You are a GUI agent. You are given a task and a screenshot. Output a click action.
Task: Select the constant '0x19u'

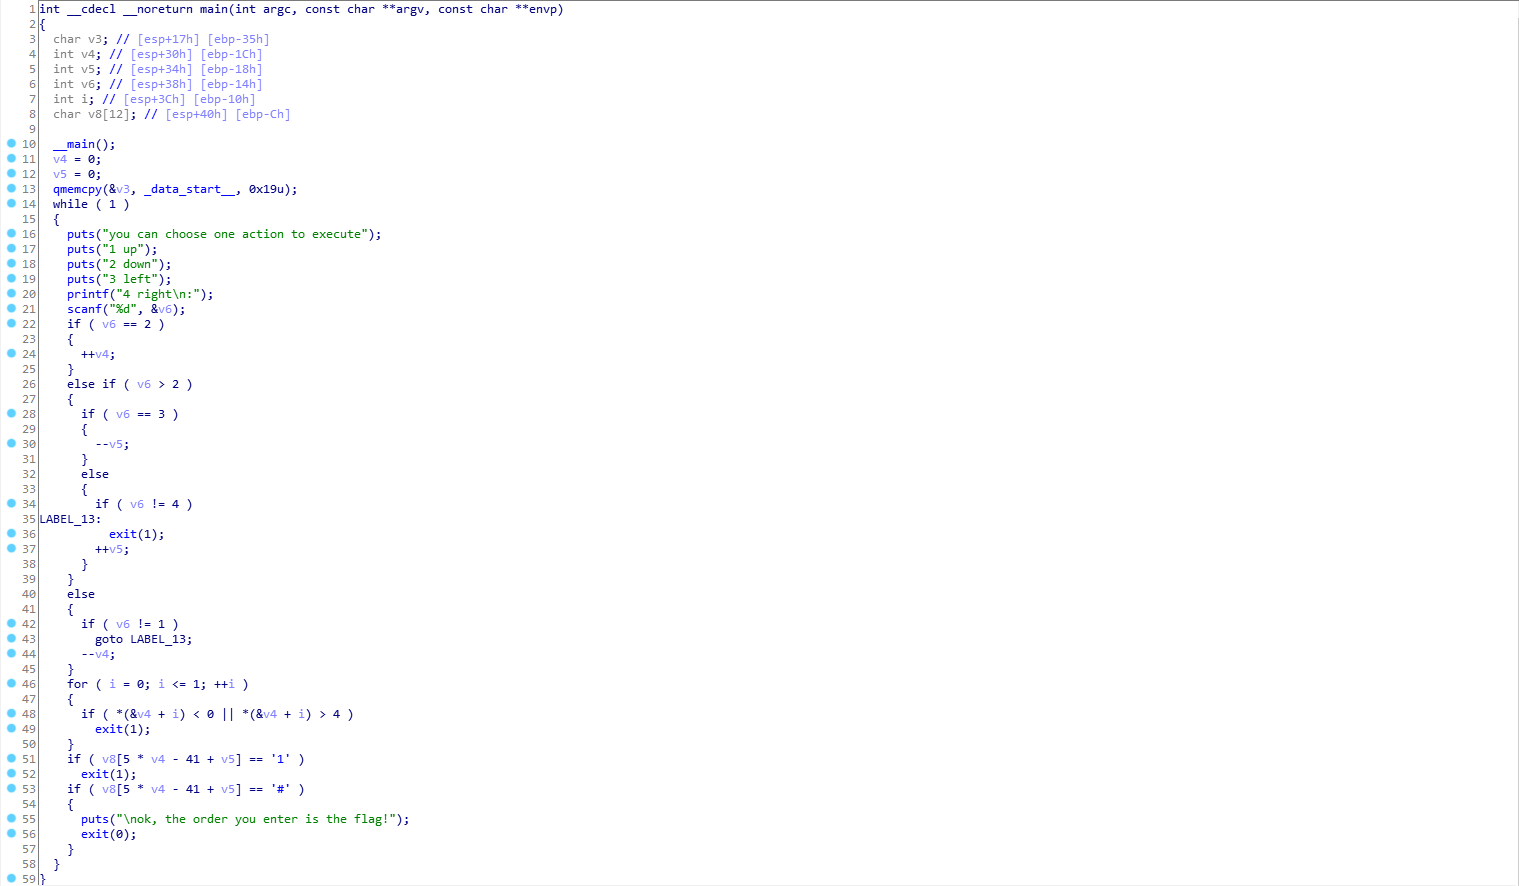point(266,189)
